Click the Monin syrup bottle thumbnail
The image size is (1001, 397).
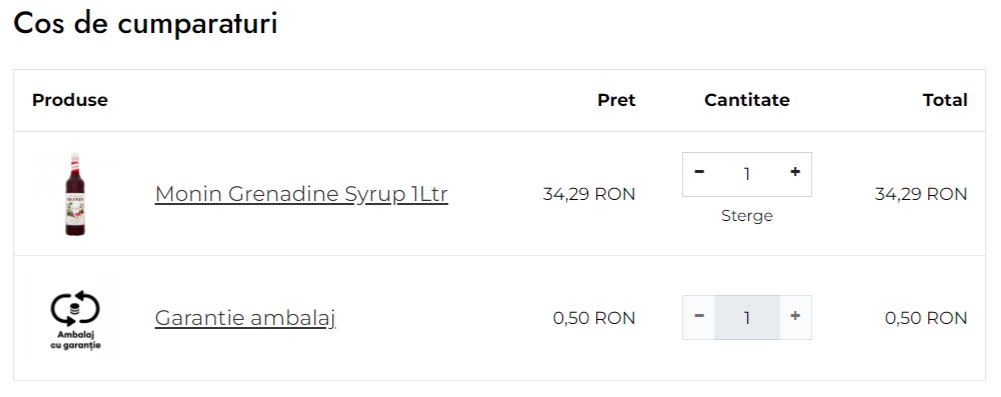[x=75, y=194]
